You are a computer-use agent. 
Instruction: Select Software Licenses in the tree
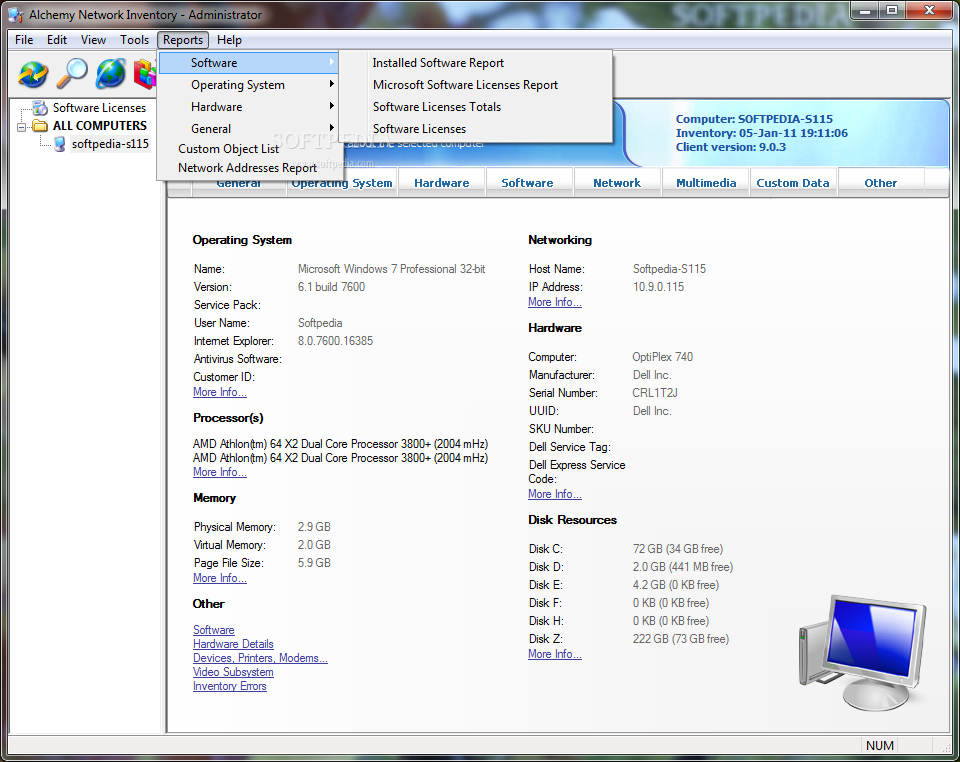tap(99, 108)
